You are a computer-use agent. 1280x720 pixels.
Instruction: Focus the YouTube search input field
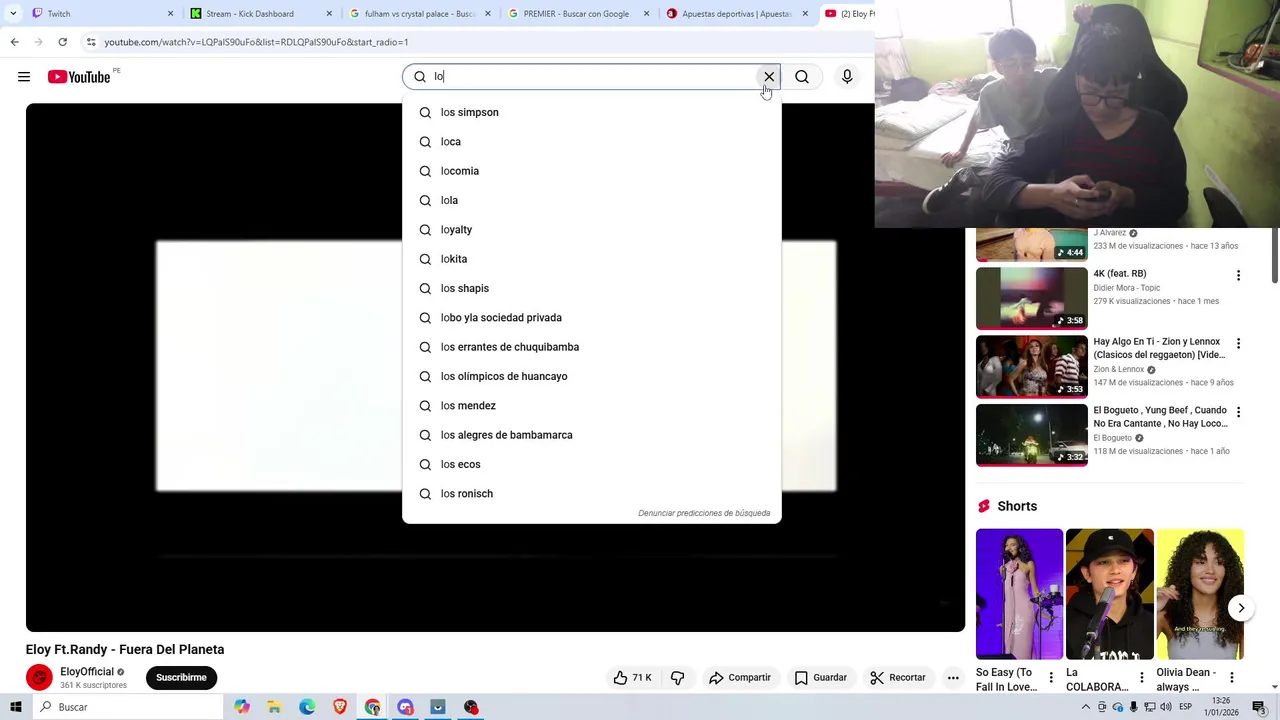(593, 77)
